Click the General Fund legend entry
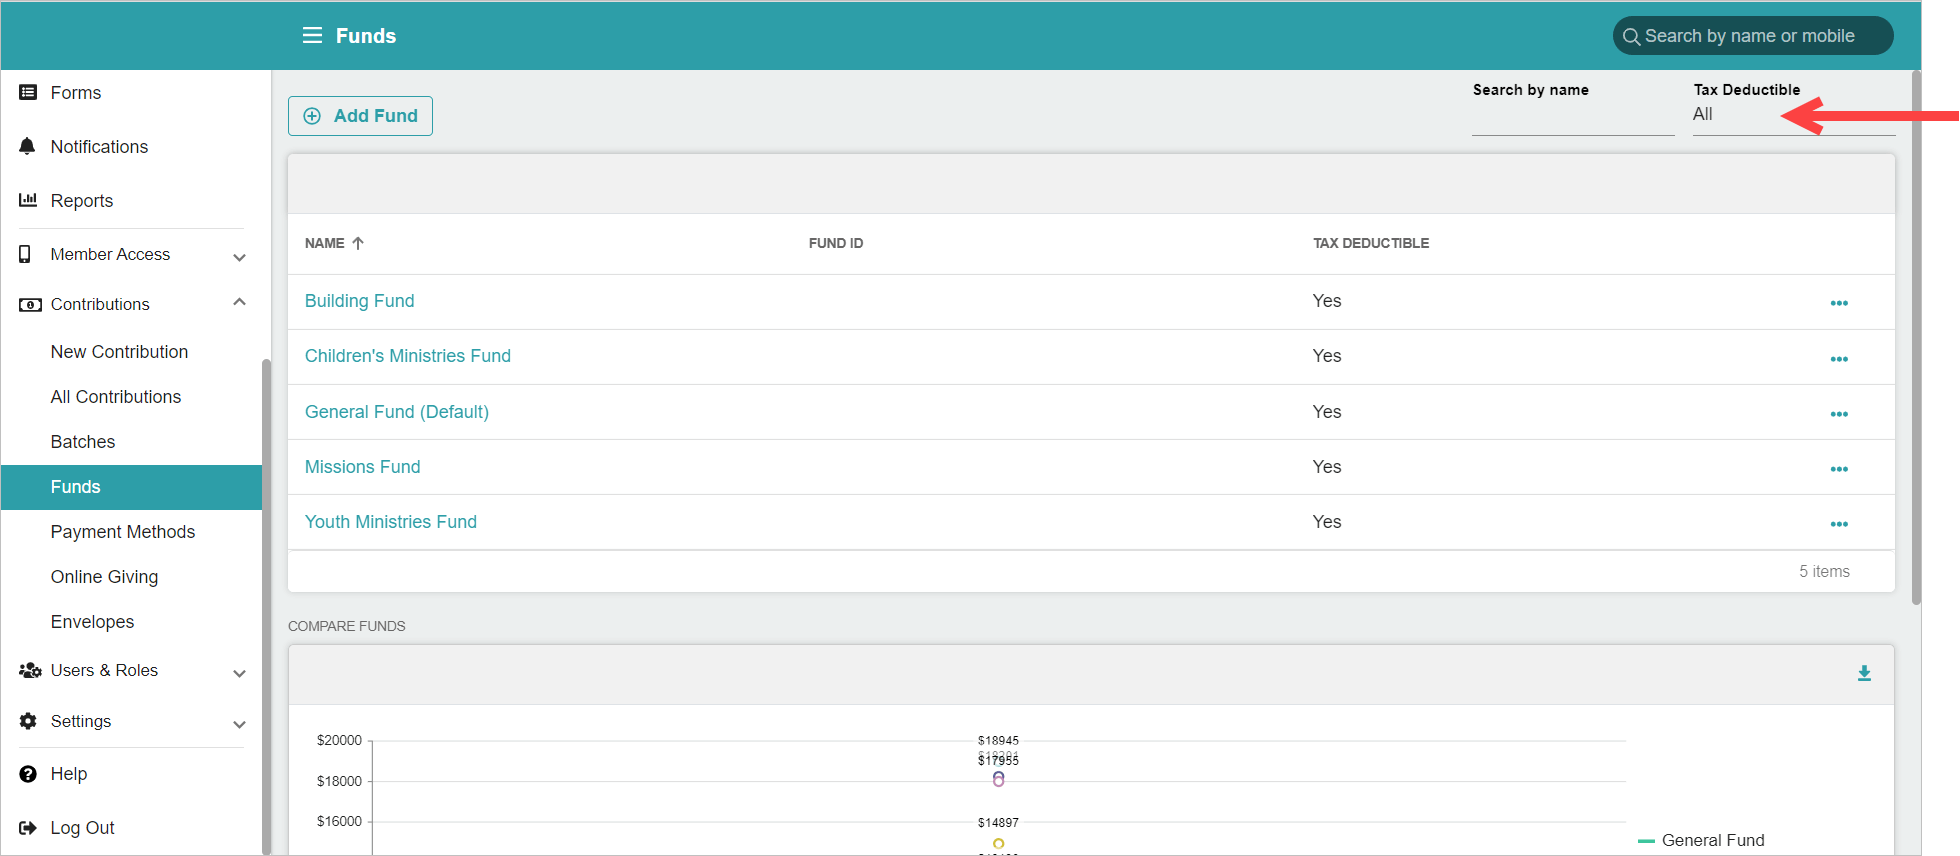Screen dimensions: 1960x856 tap(1701, 841)
